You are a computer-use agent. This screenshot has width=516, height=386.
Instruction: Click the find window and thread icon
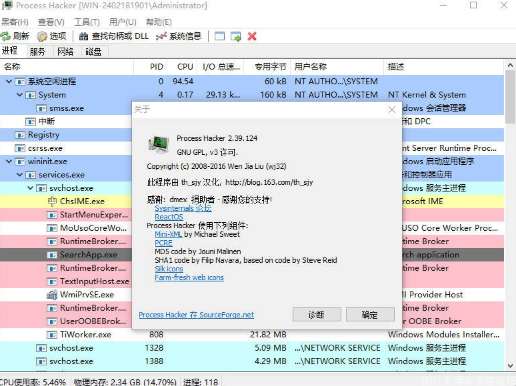click(236, 36)
